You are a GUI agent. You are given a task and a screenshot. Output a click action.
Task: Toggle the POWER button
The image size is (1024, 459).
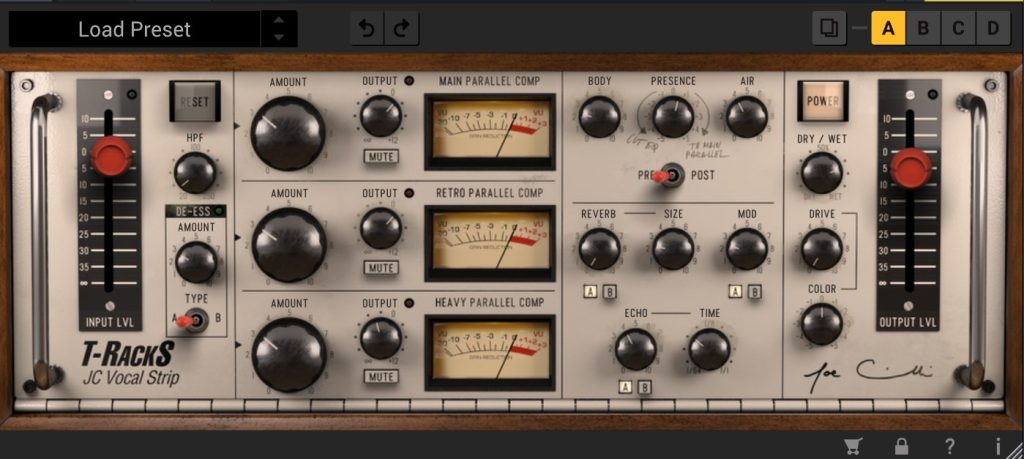pos(822,101)
